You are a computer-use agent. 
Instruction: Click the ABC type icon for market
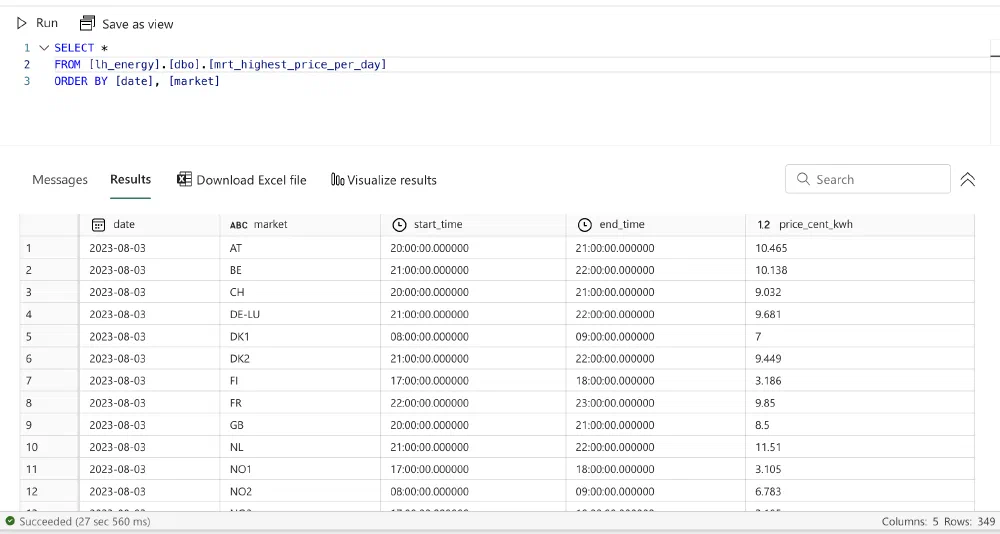click(239, 225)
